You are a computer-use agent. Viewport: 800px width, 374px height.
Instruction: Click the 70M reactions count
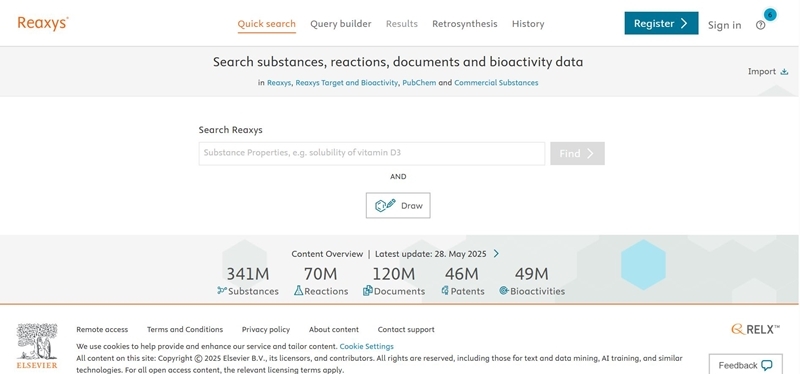320,274
